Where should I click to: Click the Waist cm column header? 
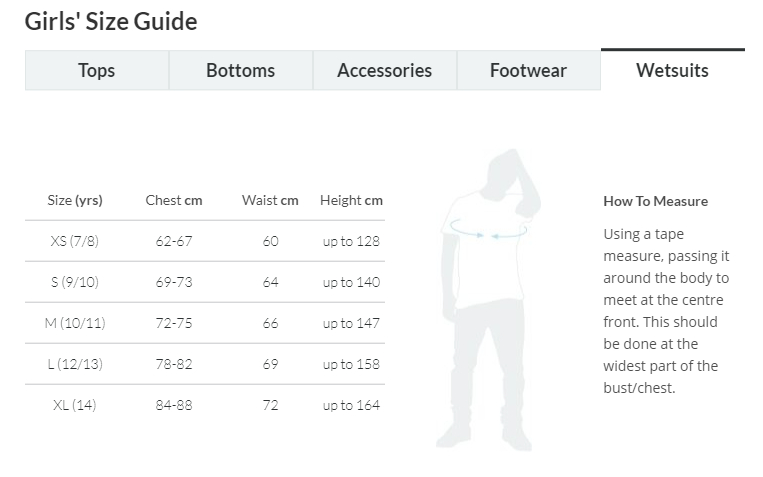click(270, 200)
